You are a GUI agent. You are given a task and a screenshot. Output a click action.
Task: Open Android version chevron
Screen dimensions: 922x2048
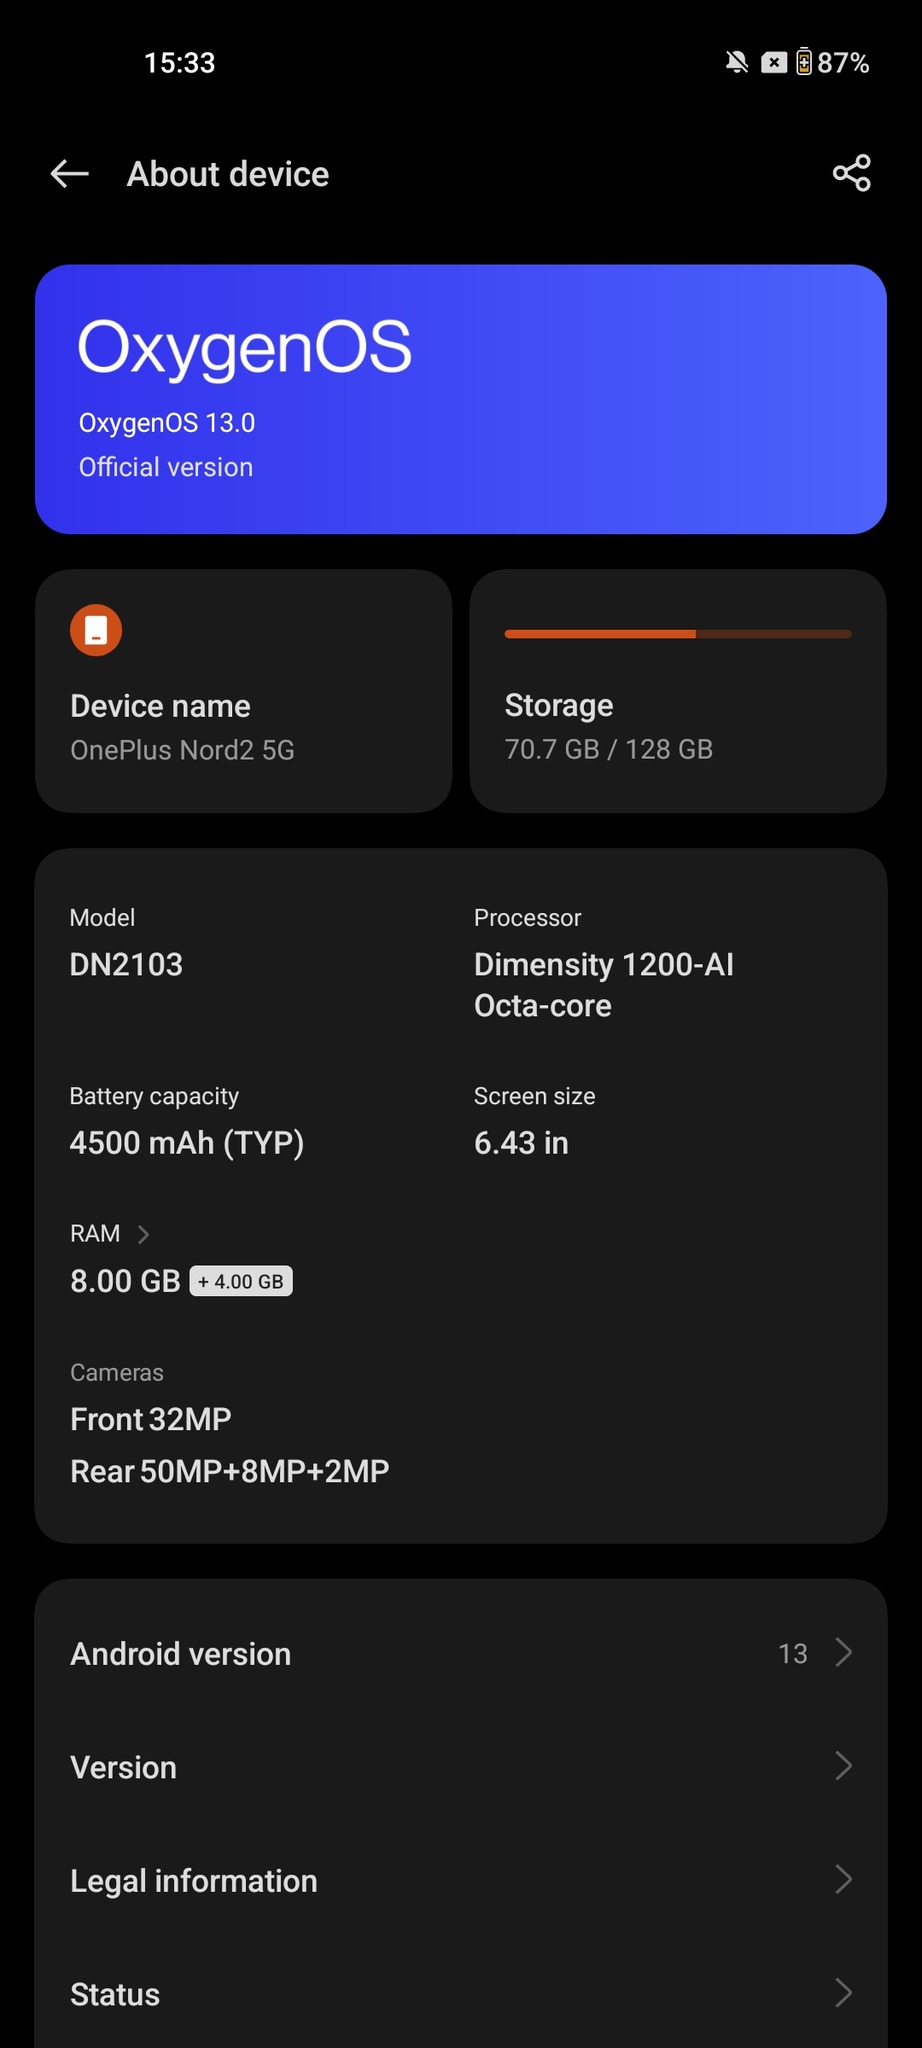pos(844,1653)
